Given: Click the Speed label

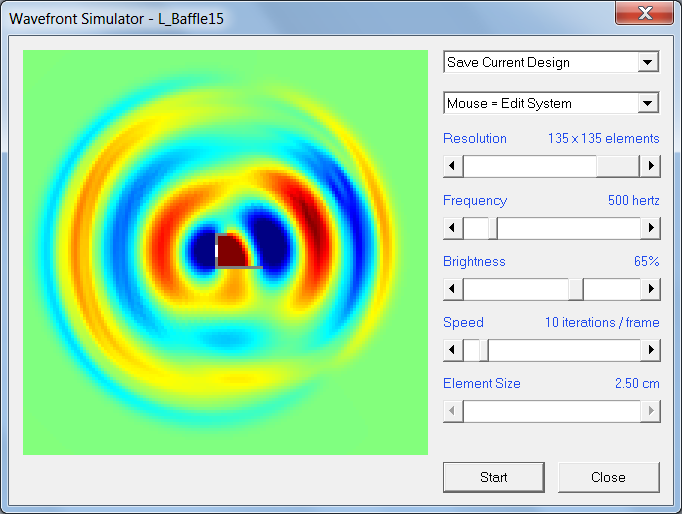Looking at the screenshot, I should point(463,322).
